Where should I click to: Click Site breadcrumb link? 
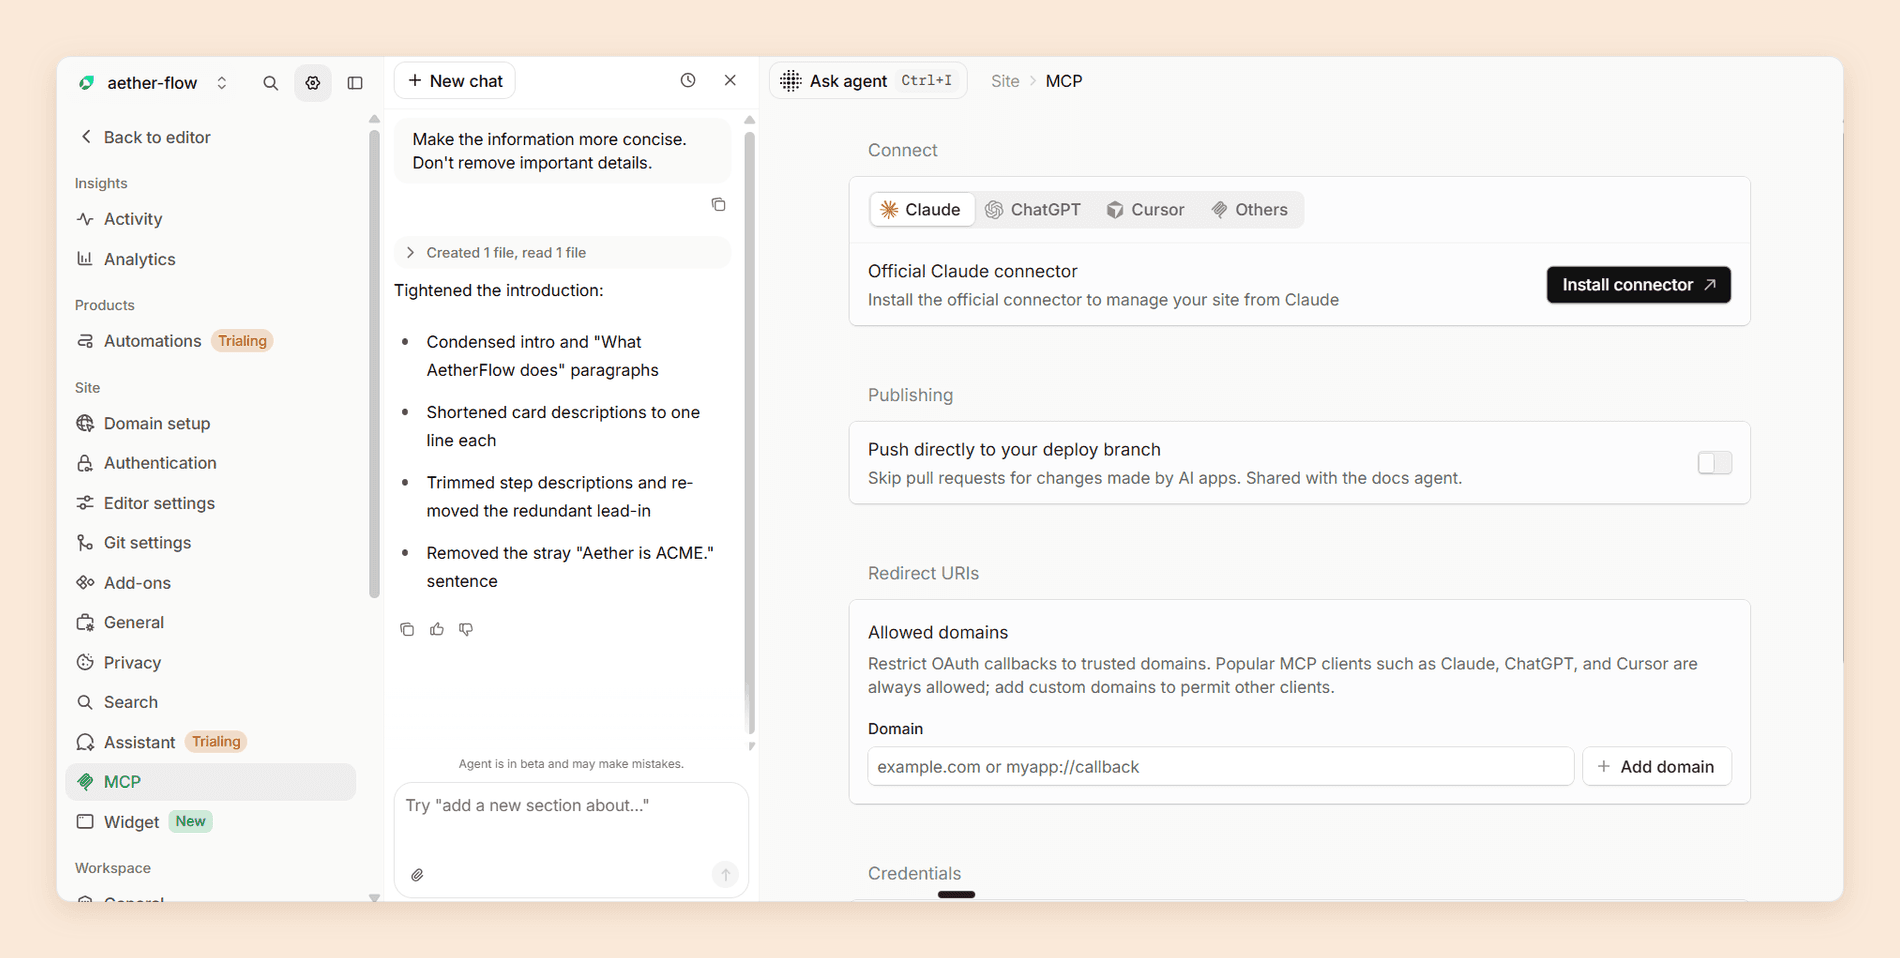coord(1005,81)
